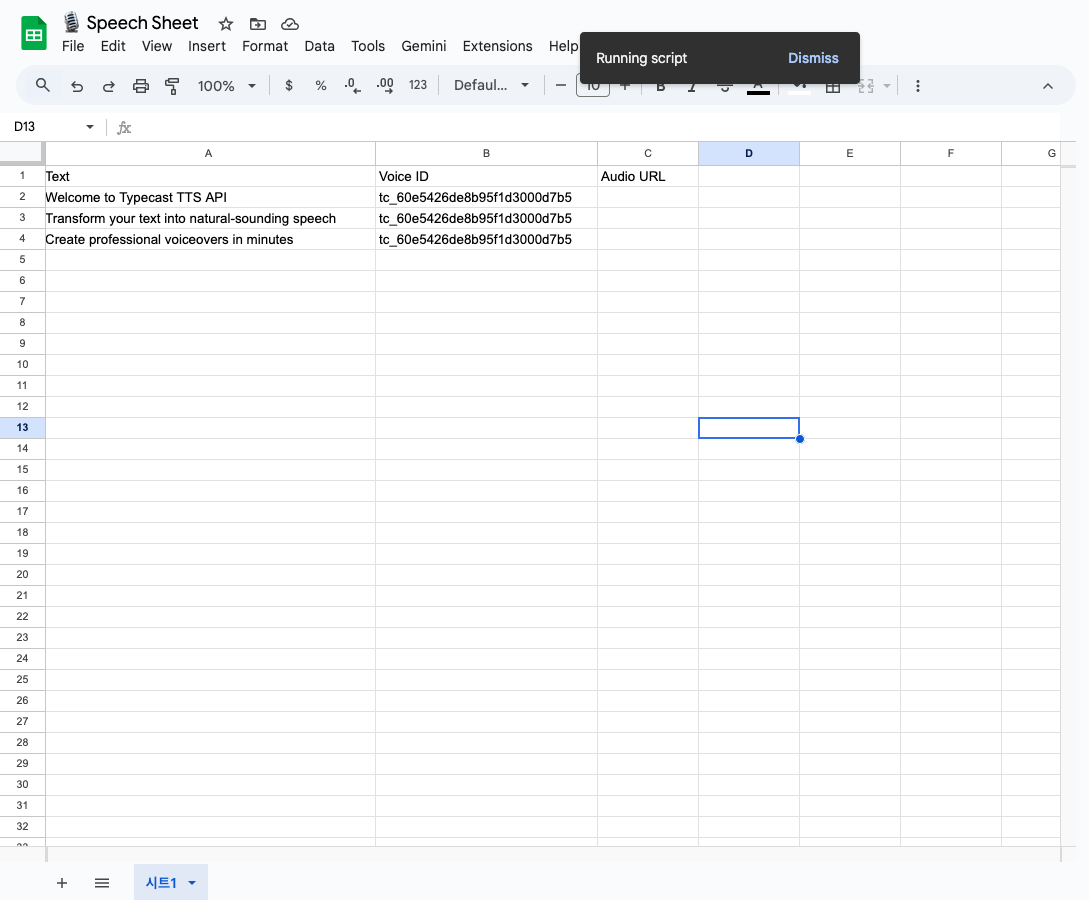The image size is (1089, 900).
Task: Select column B header
Action: [x=486, y=153]
